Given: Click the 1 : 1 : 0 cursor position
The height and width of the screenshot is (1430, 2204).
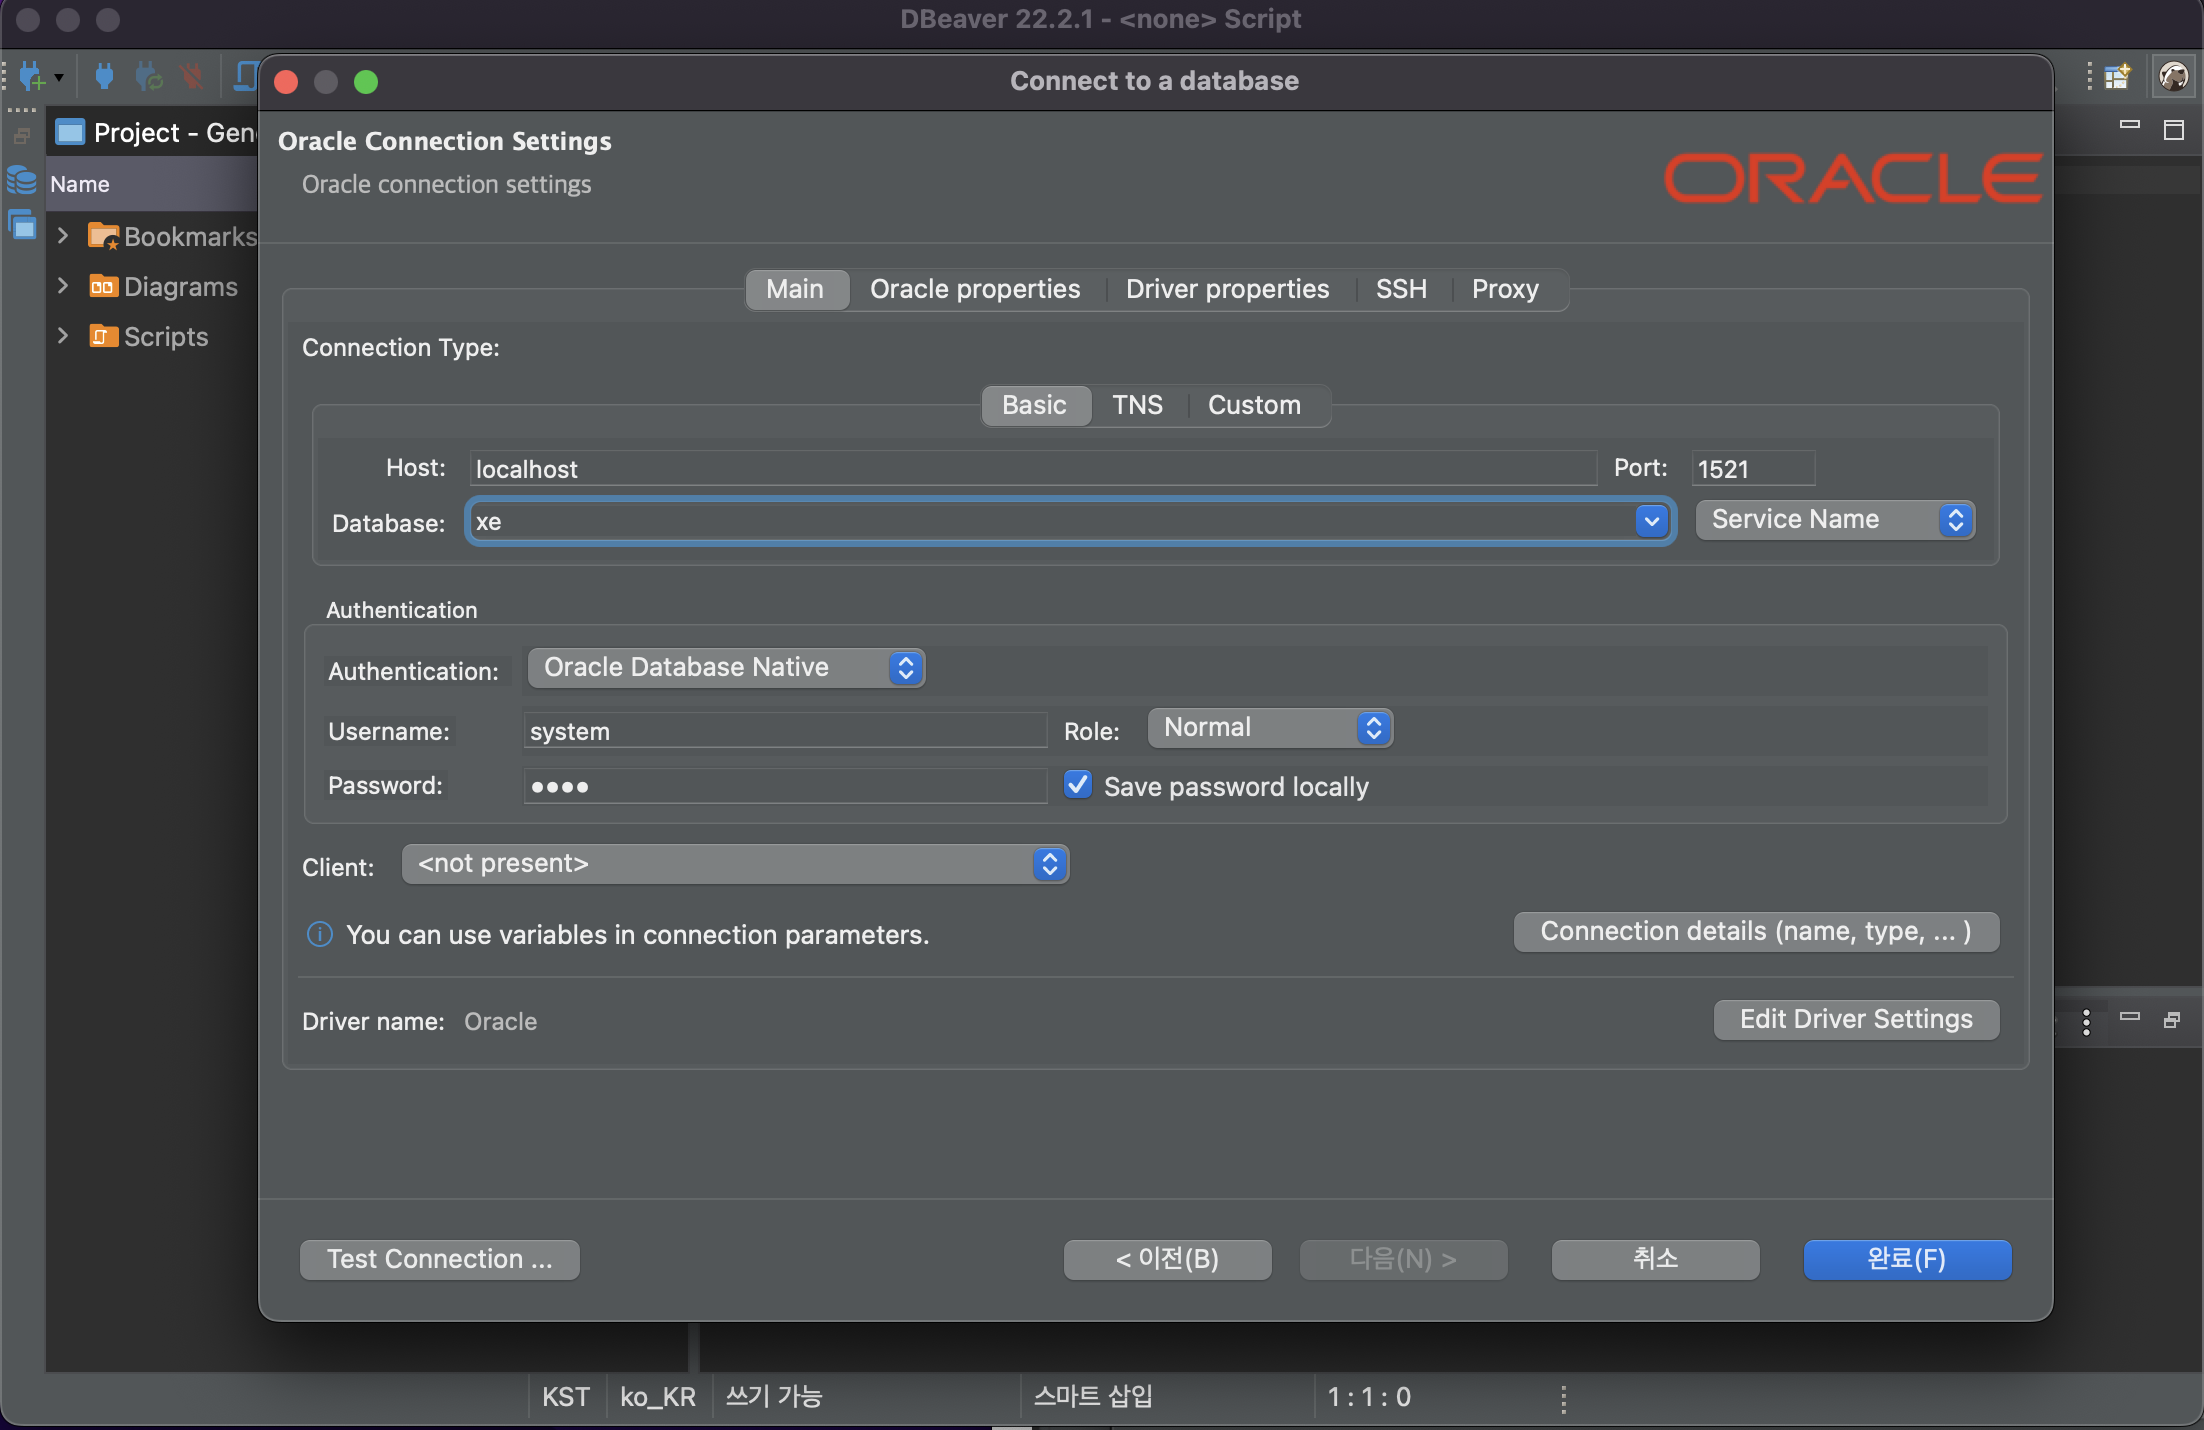Looking at the screenshot, I should tap(1369, 1397).
